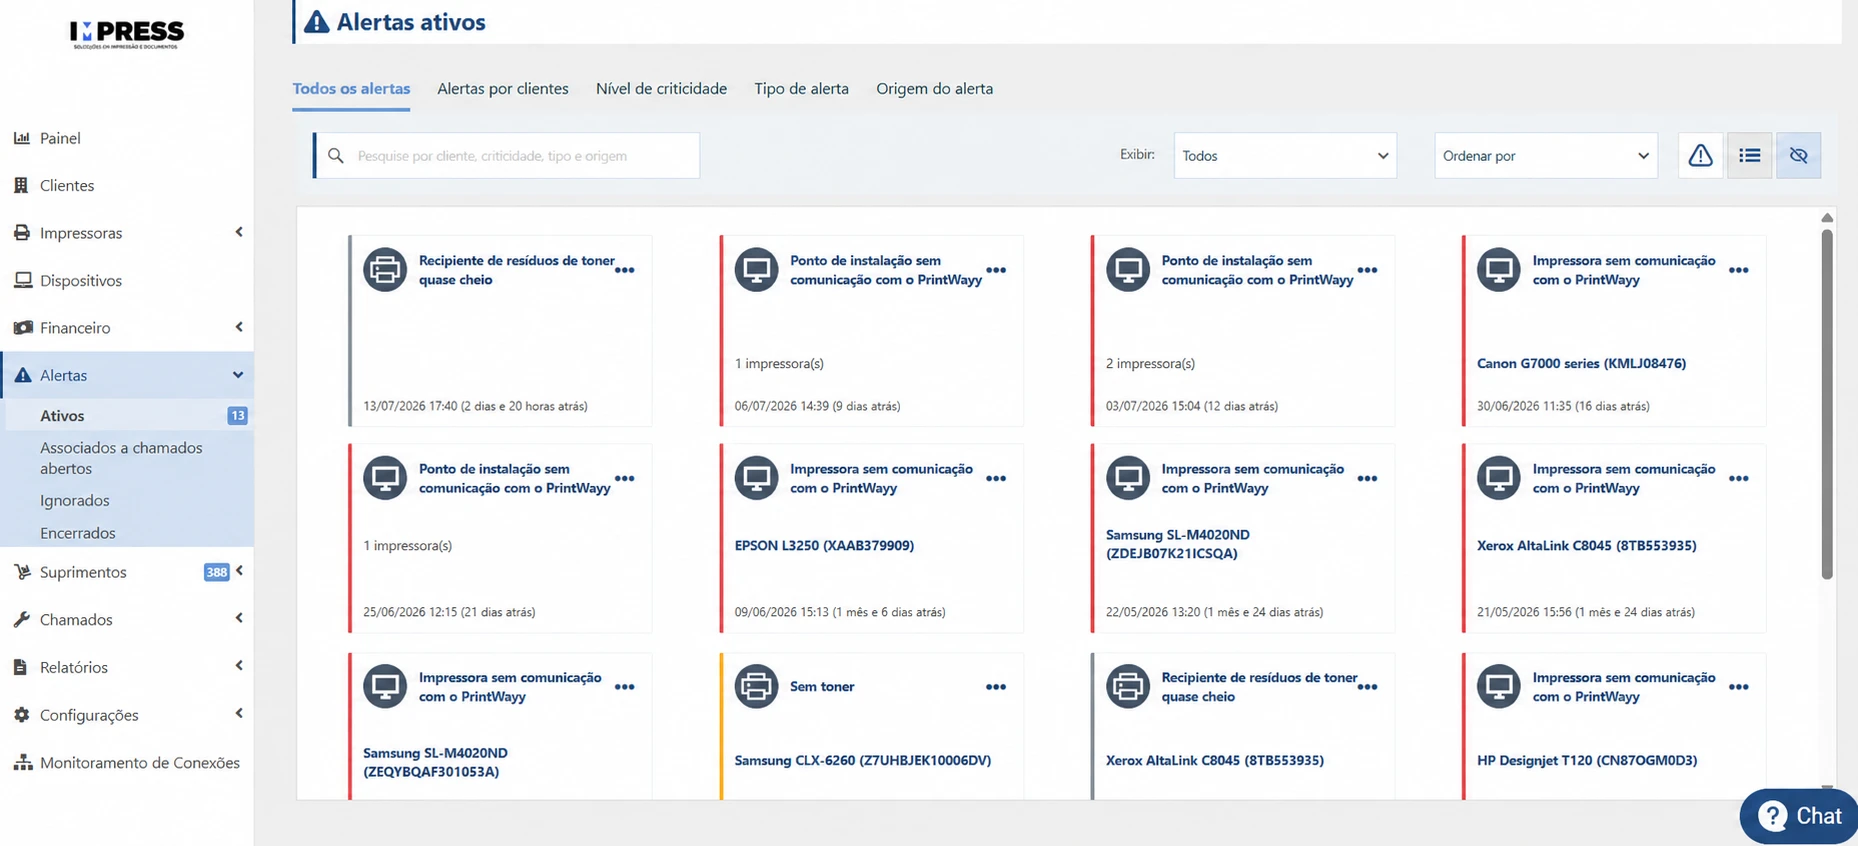1858x846 pixels.
Task: Open the Exibir Todos dropdown
Action: (1285, 156)
